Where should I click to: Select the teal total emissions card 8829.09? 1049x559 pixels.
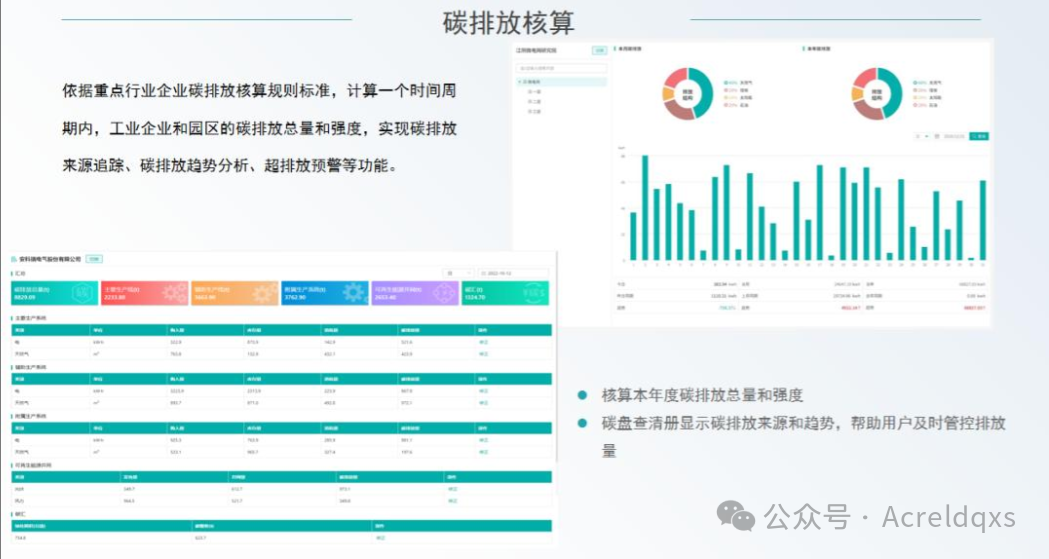[55, 293]
